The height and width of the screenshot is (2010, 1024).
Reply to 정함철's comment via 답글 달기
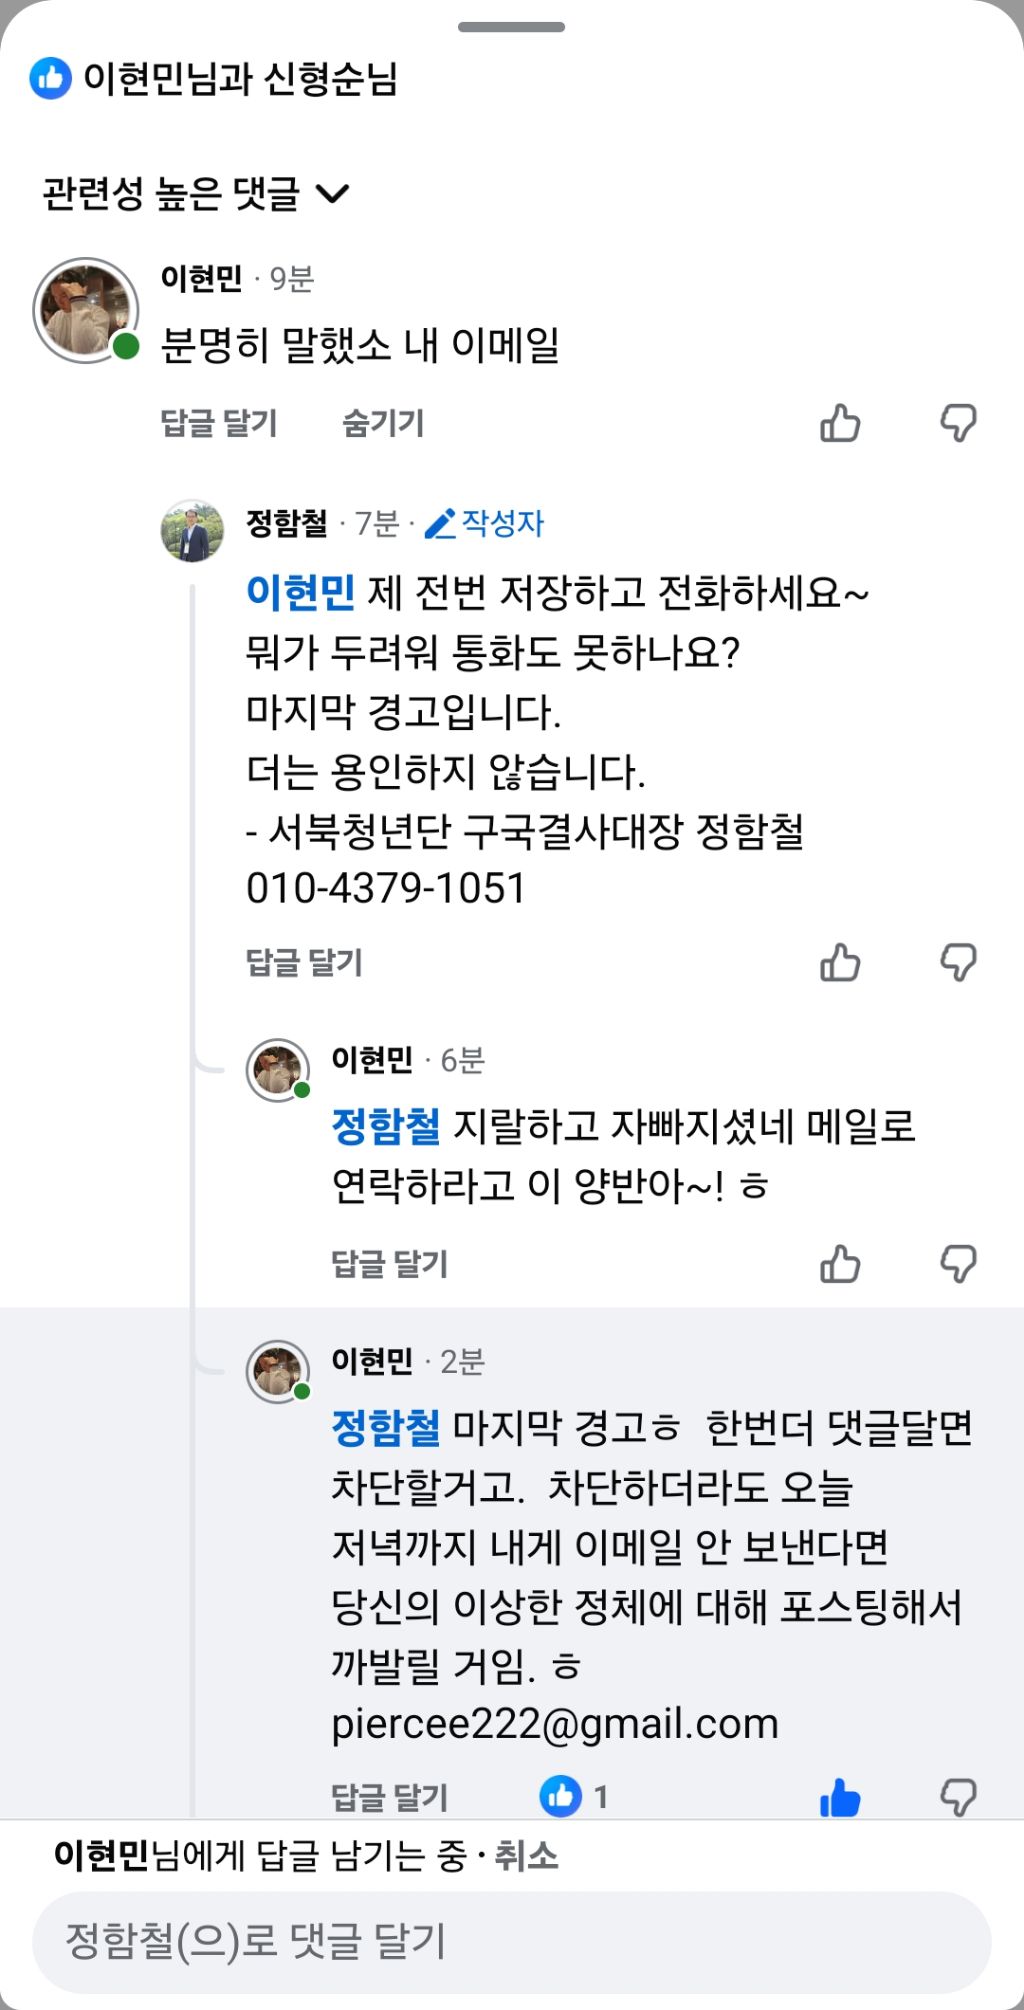(x=304, y=963)
